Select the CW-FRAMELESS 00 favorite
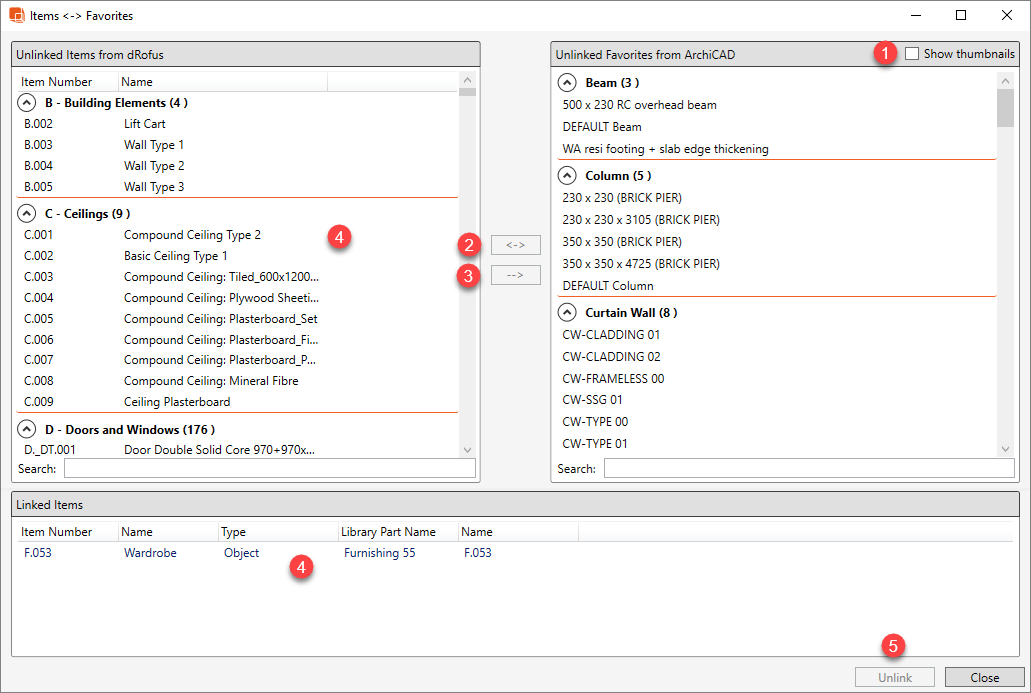This screenshot has height=693, width=1031. [613, 379]
